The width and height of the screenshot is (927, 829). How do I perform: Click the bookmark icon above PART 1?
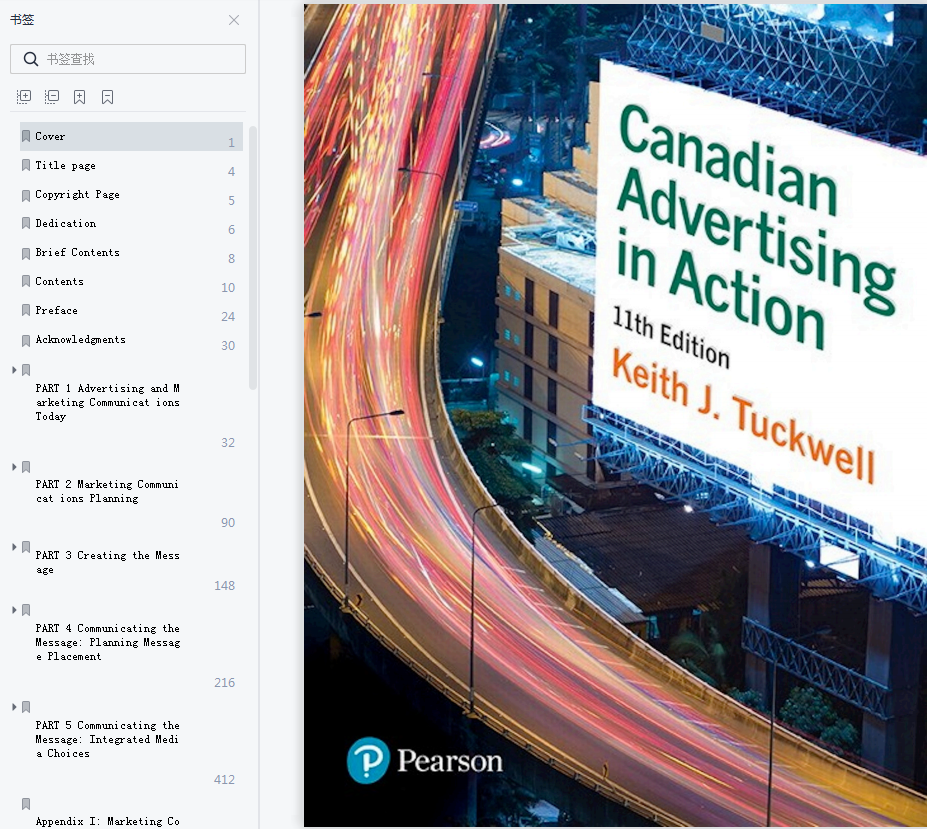(x=26, y=370)
